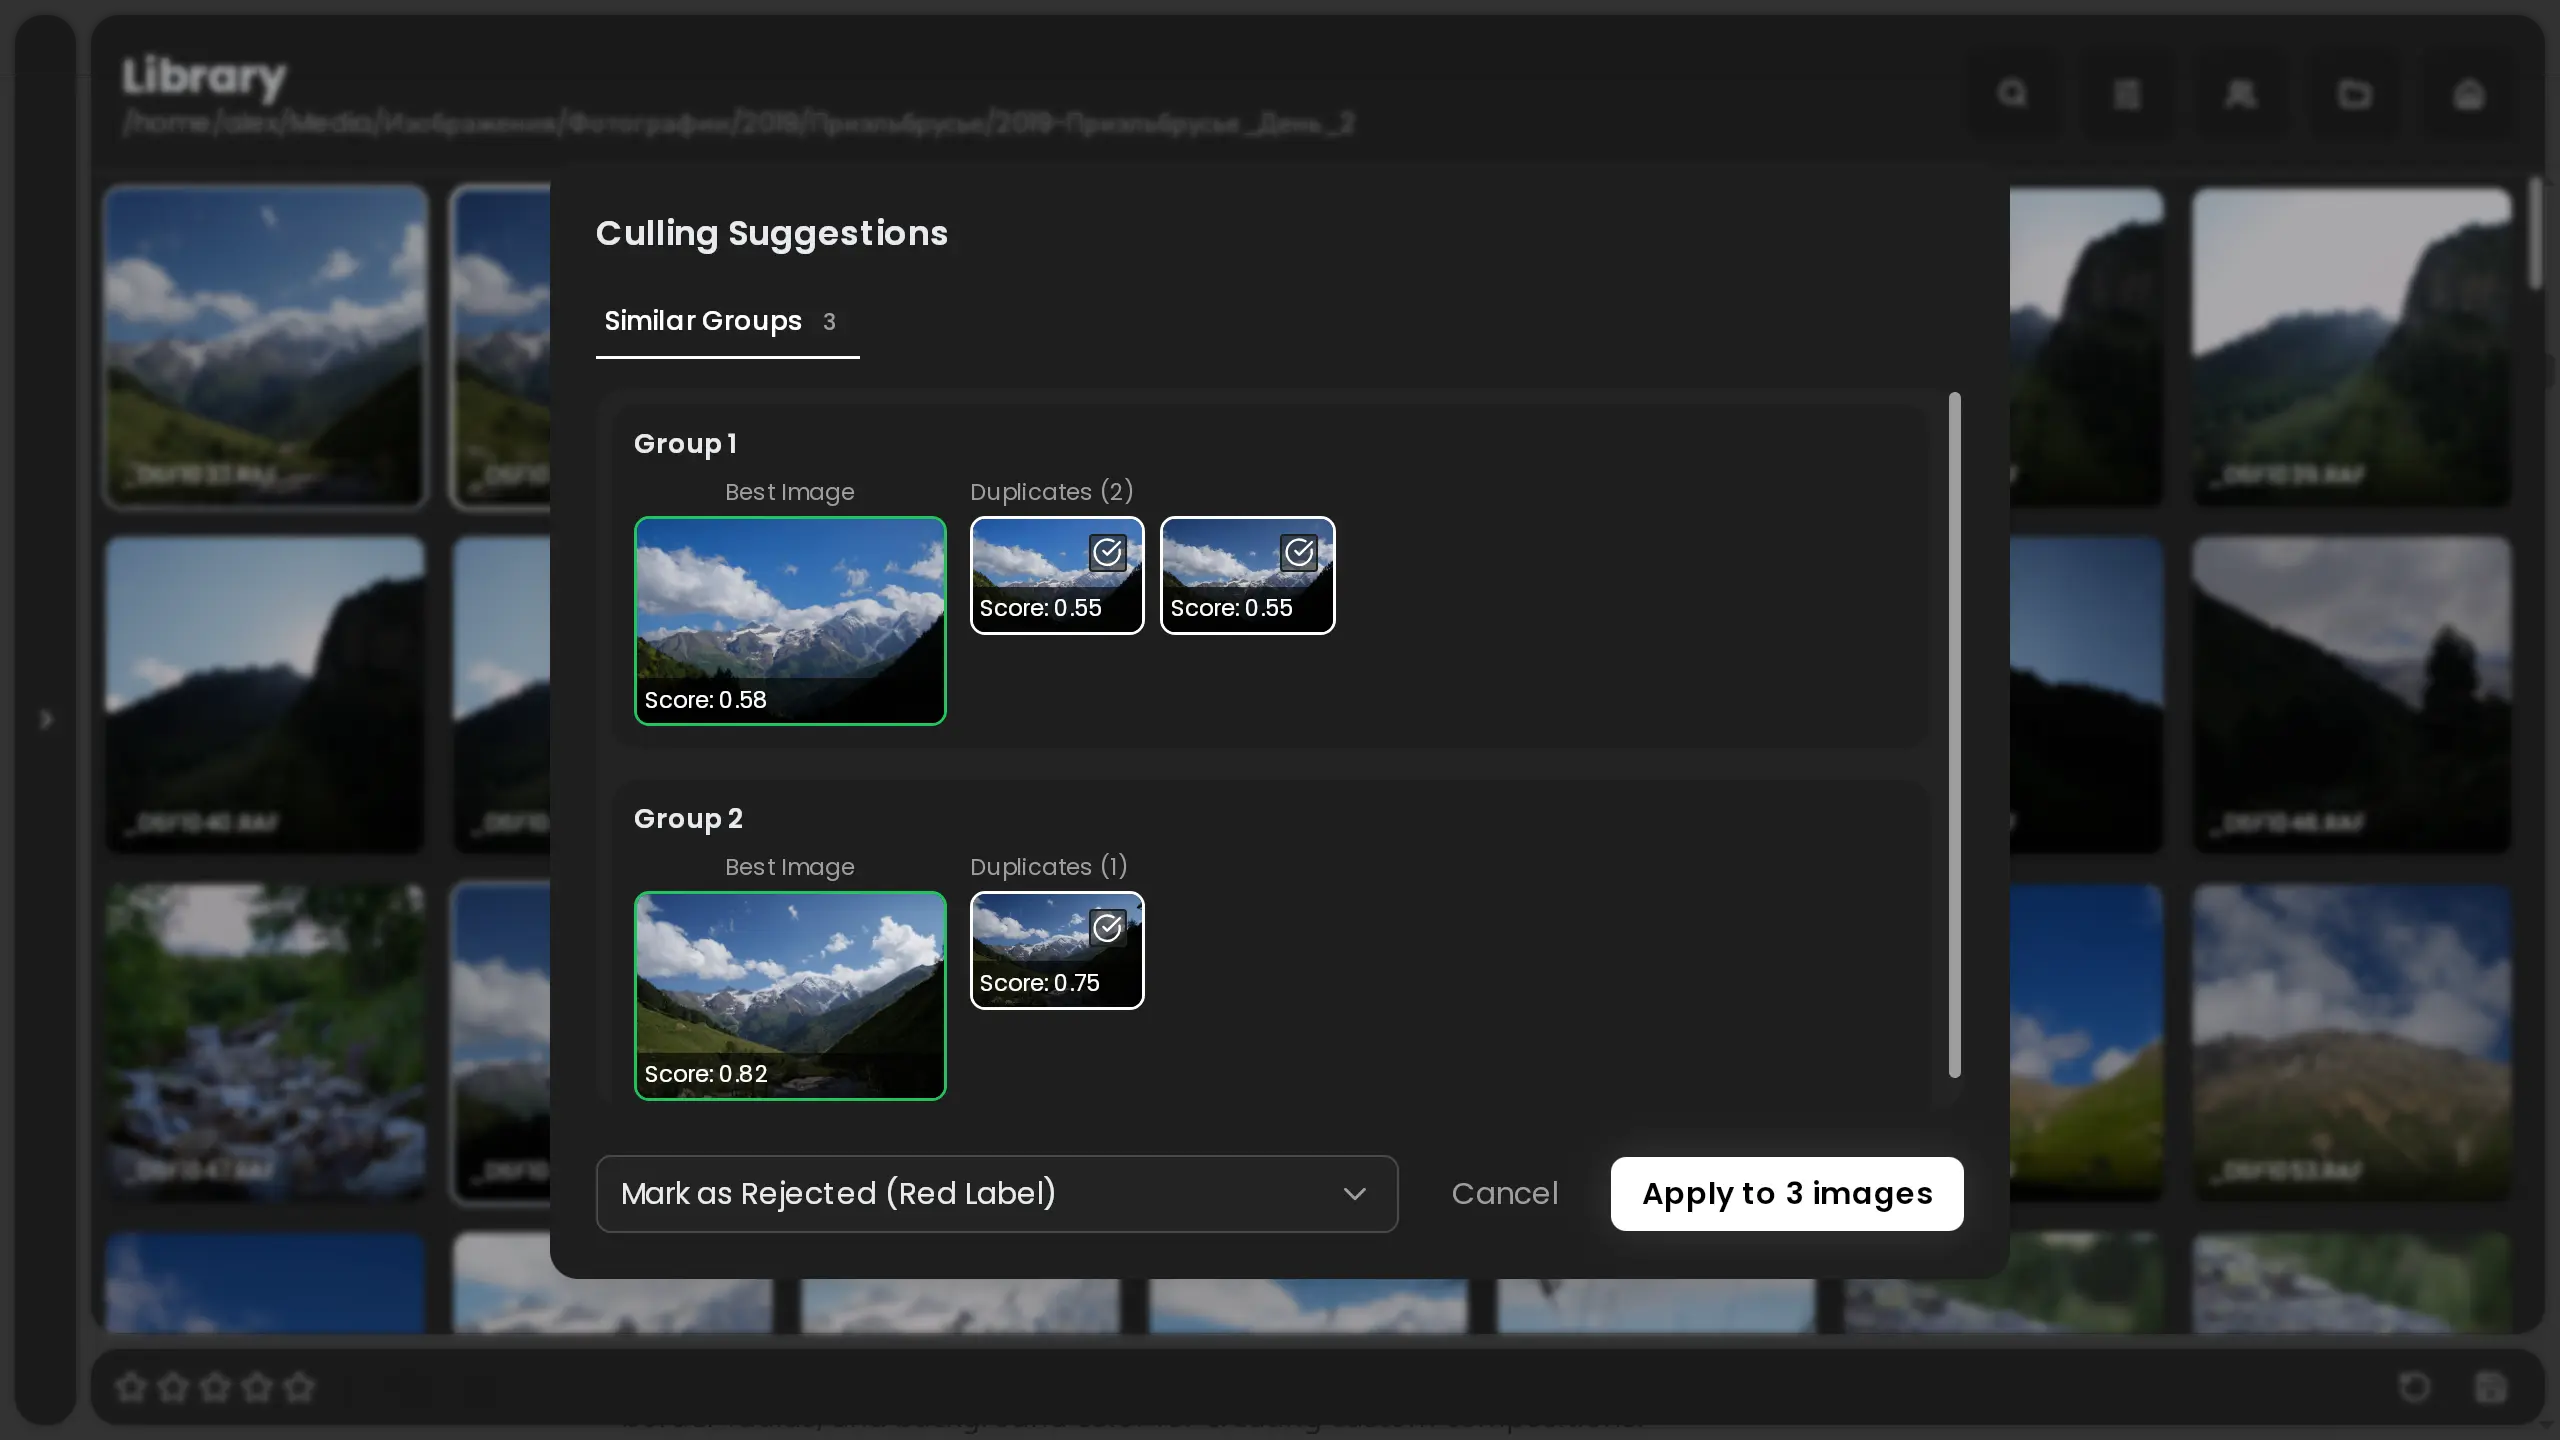The height and width of the screenshot is (1440, 2560).
Task: Select Group 2 best image thumbnail
Action: [x=790, y=995]
